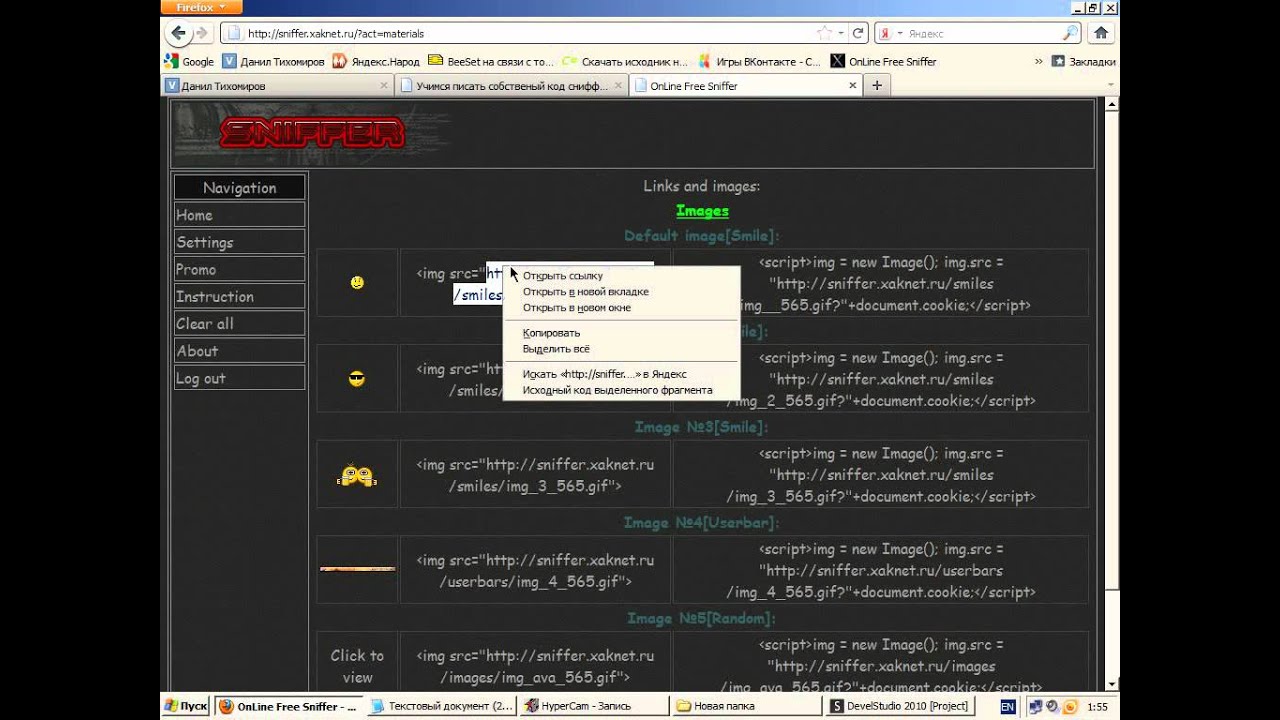Click the EN language indicator
The height and width of the screenshot is (720, 1280).
pyautogui.click(x=1007, y=706)
